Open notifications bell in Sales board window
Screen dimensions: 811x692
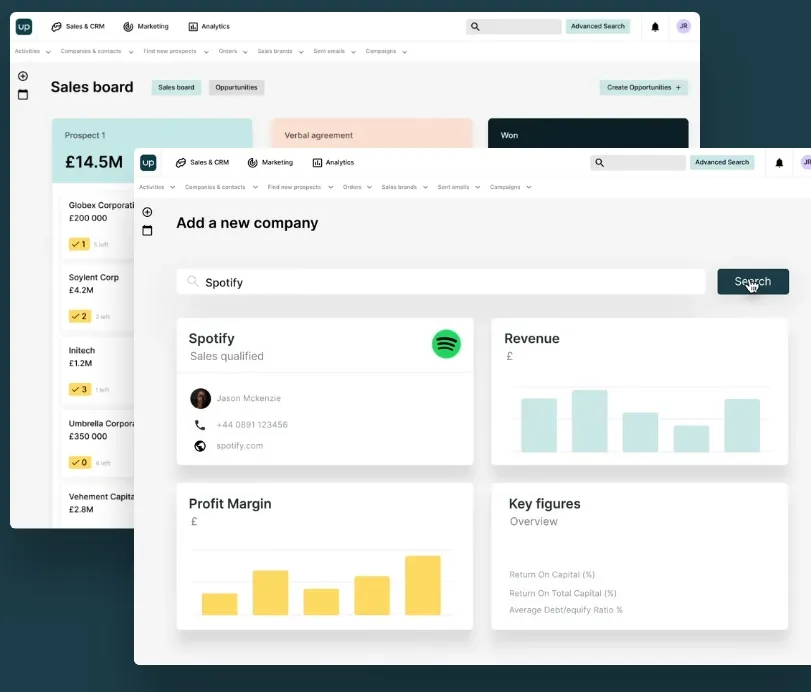pyautogui.click(x=655, y=27)
